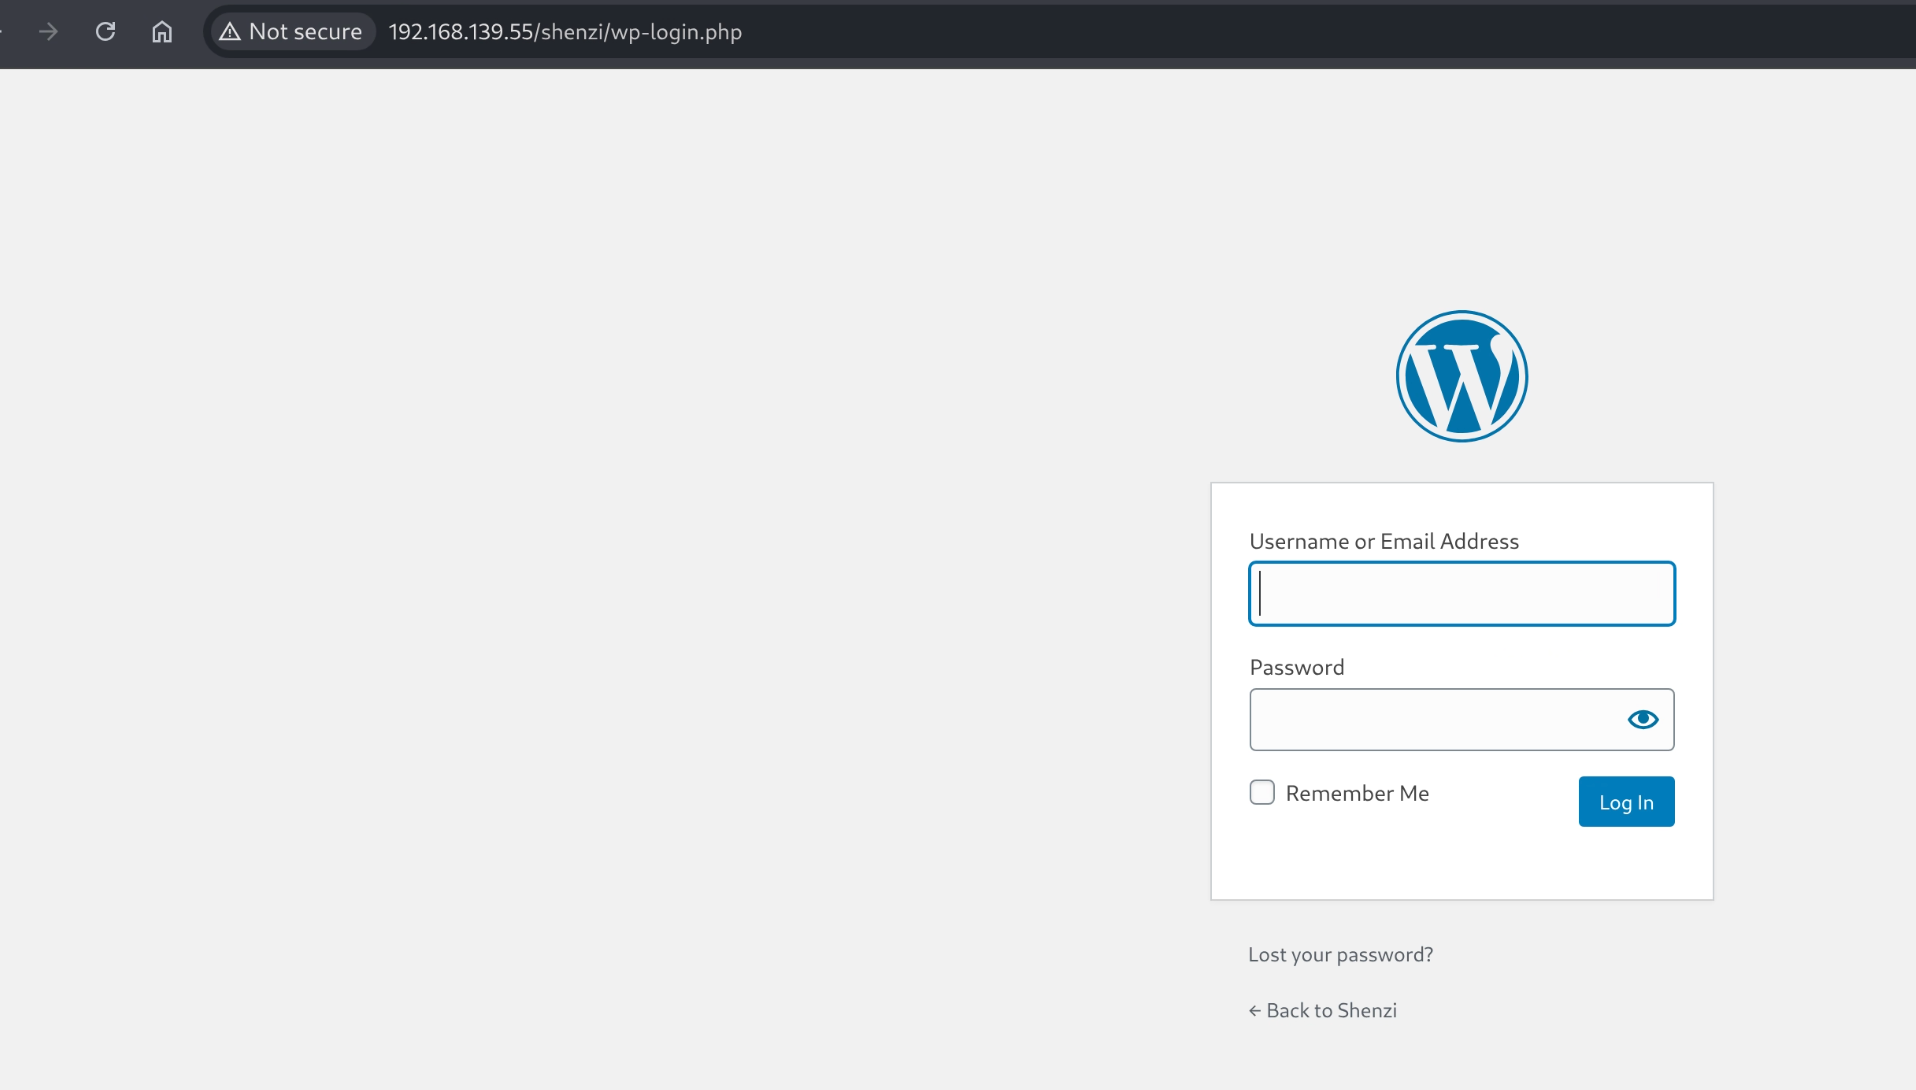Click the WordPress logo
The image size is (1916, 1090).
point(1461,376)
